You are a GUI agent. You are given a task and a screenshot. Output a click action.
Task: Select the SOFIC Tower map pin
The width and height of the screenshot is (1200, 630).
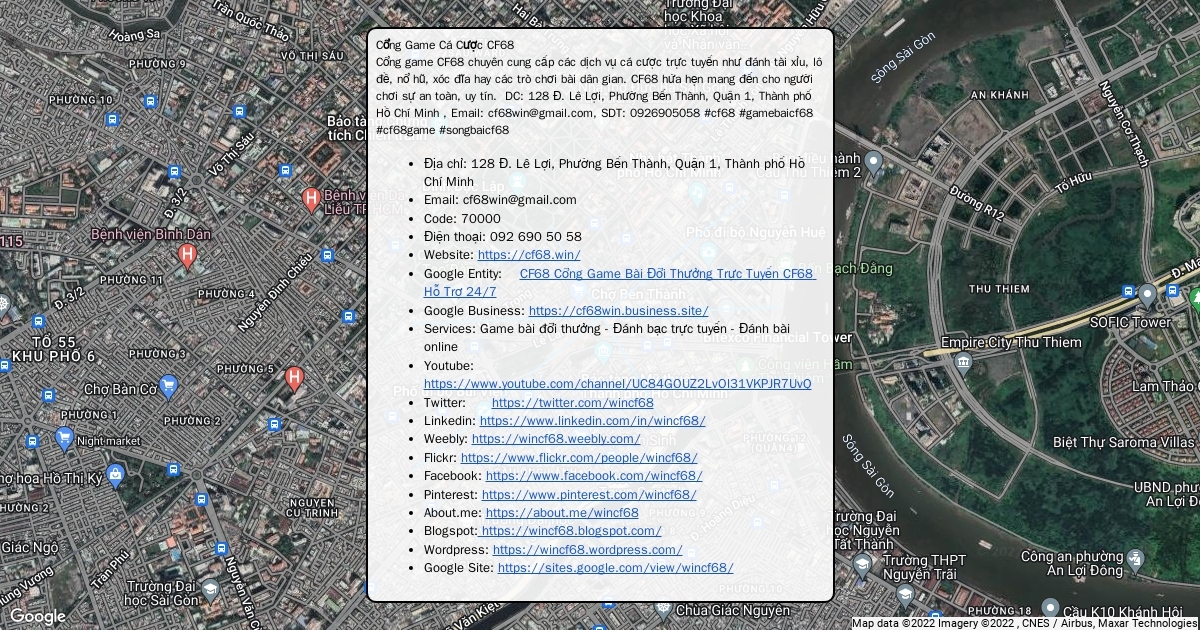[x=1147, y=295]
